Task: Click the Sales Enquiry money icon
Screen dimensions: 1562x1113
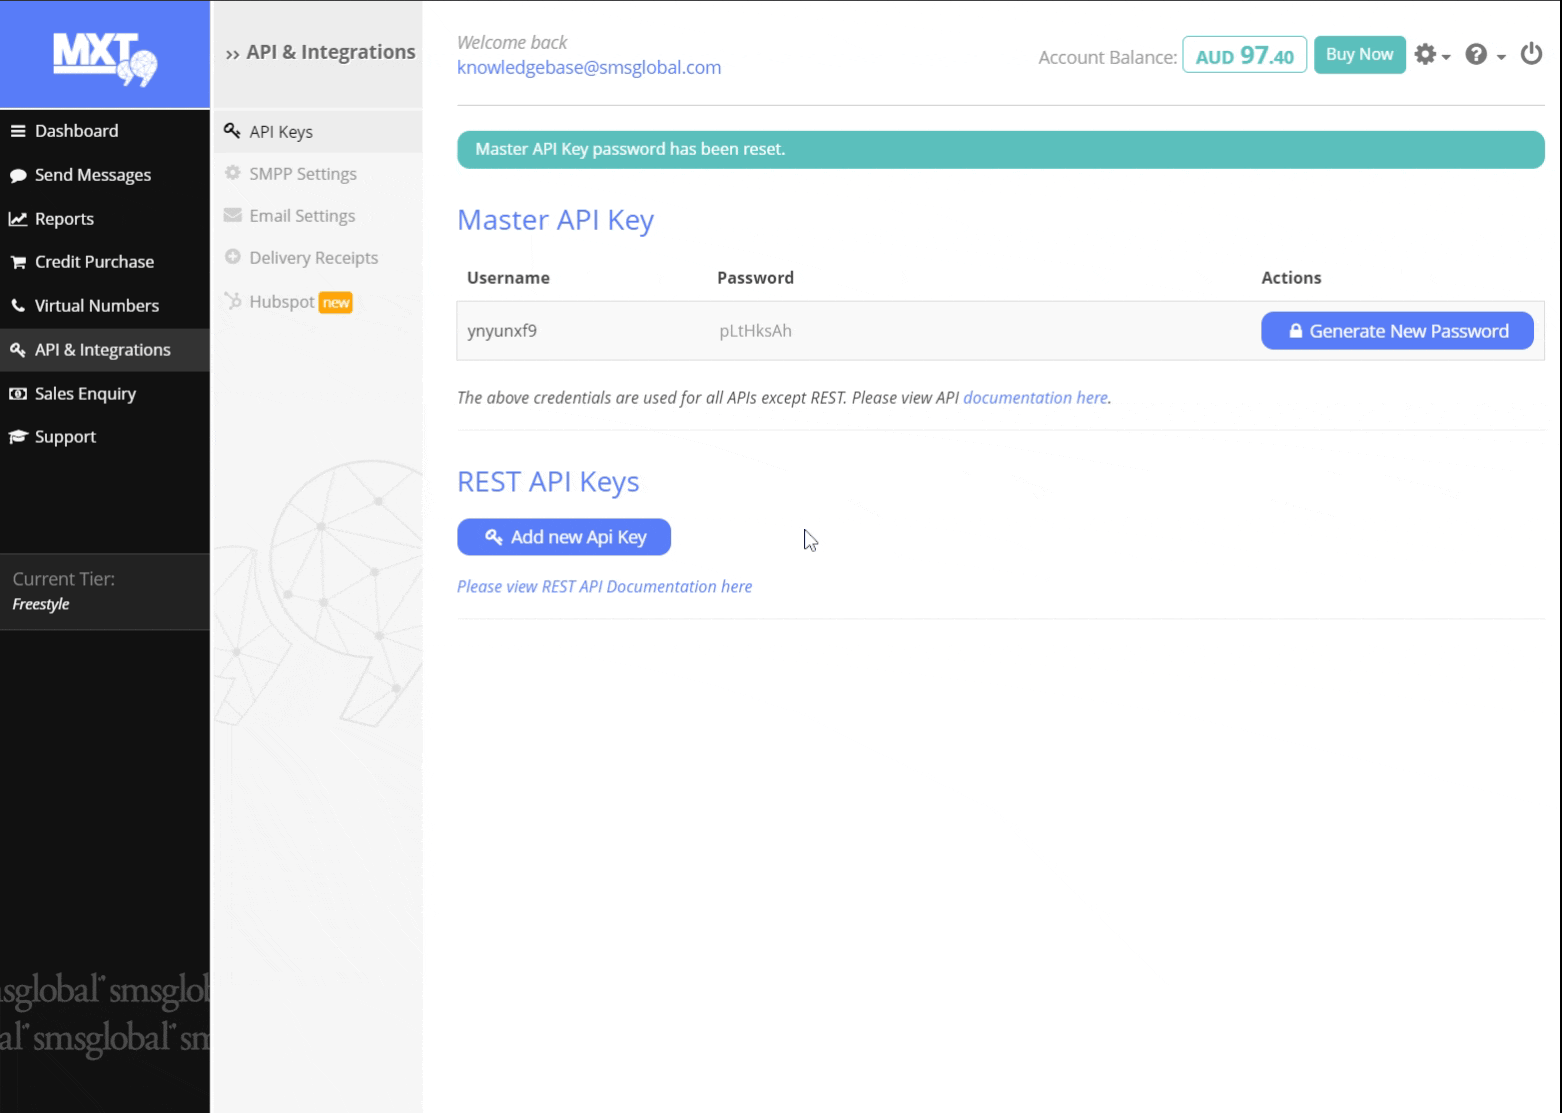Action: click(18, 394)
